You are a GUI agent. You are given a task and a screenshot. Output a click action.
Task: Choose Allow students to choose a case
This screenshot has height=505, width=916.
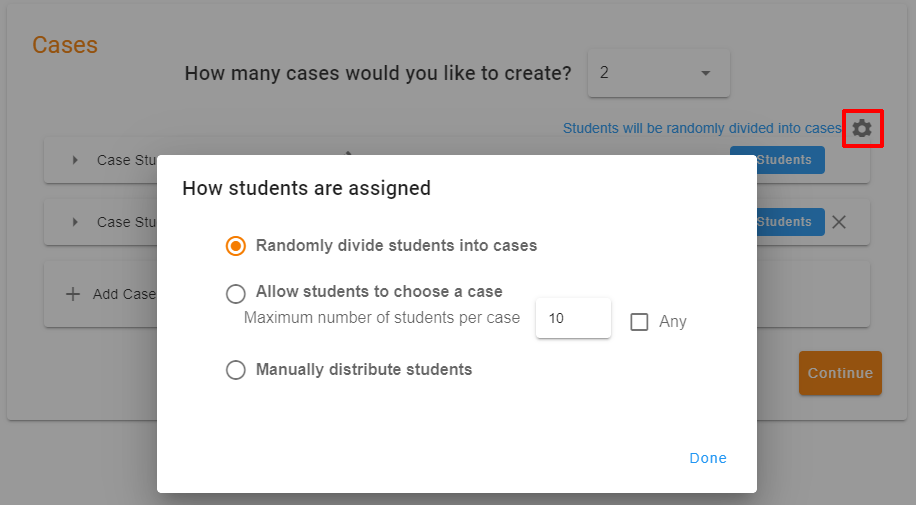(236, 293)
